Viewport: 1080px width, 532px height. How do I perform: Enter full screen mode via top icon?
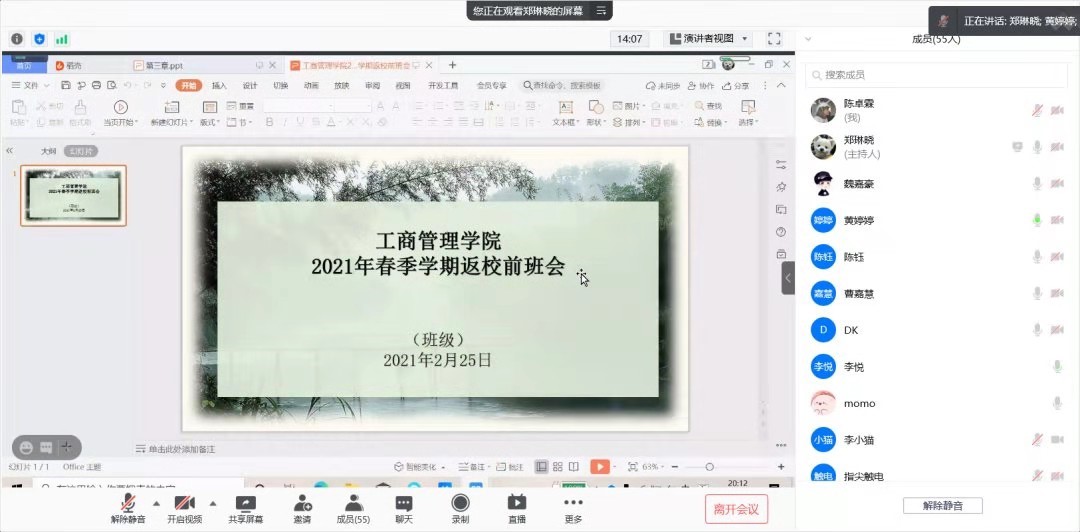774,39
